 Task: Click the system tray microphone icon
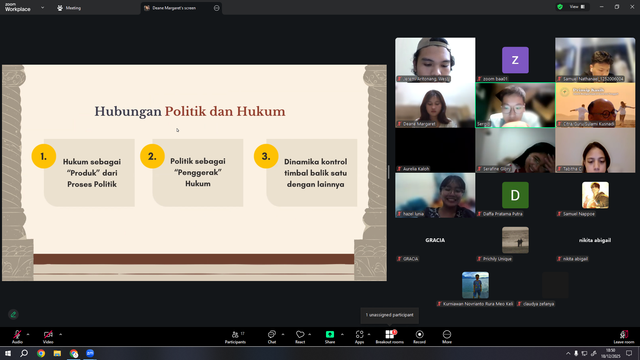pyautogui.click(x=576, y=353)
